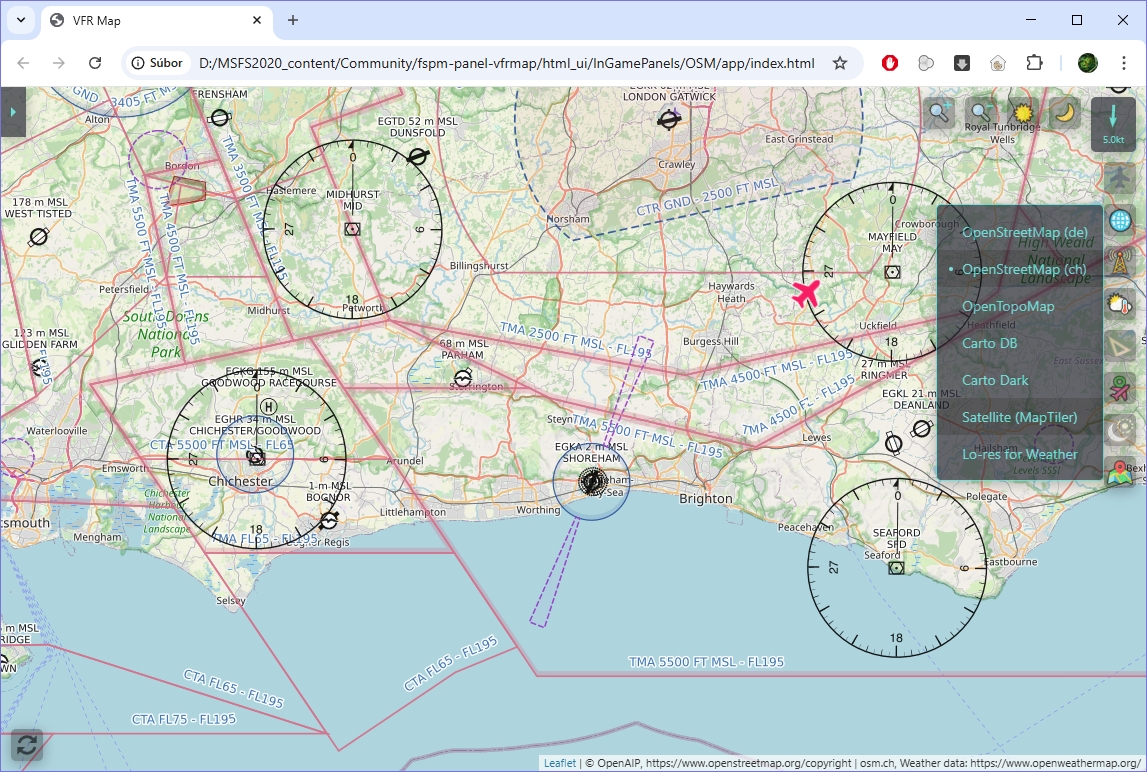The width and height of the screenshot is (1147, 772).
Task: Click the airplane location pin icon
Action: point(1120,388)
